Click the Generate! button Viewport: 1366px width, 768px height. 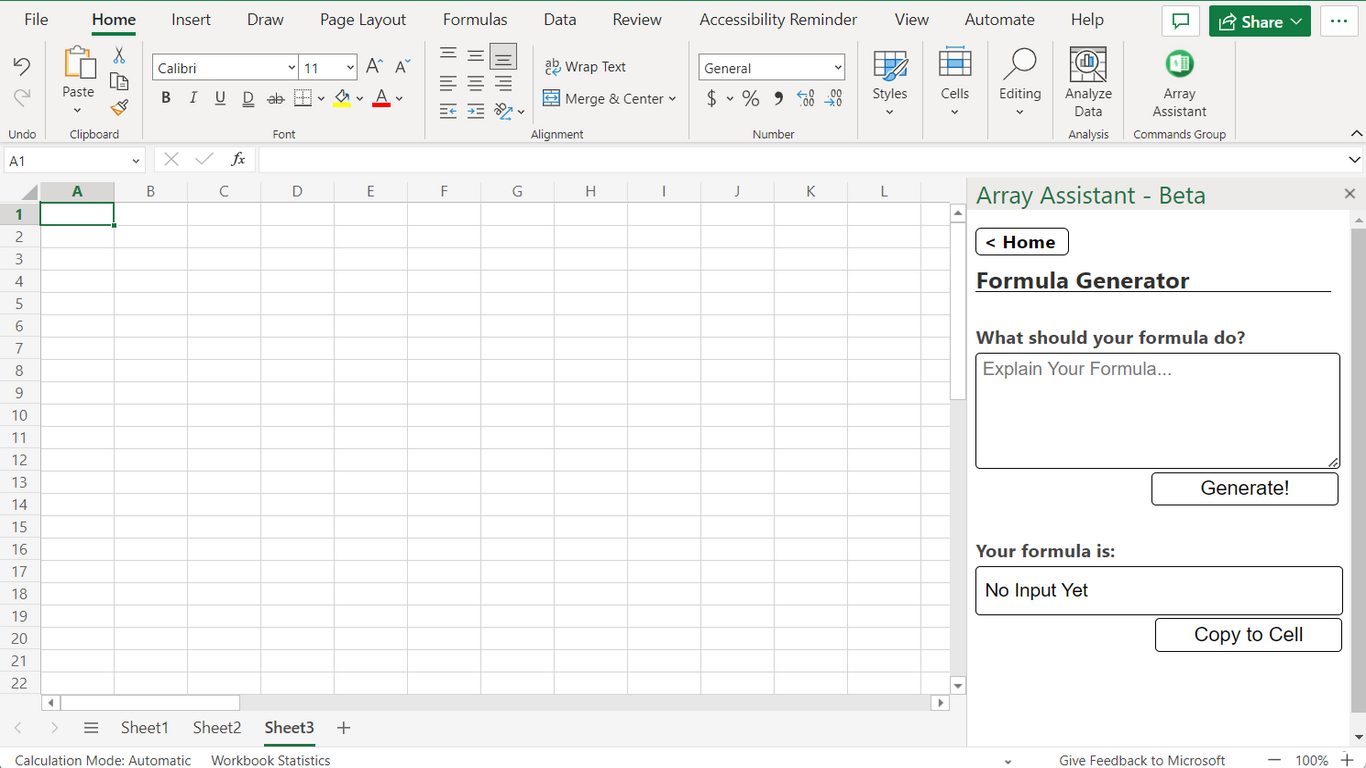[1245, 488]
